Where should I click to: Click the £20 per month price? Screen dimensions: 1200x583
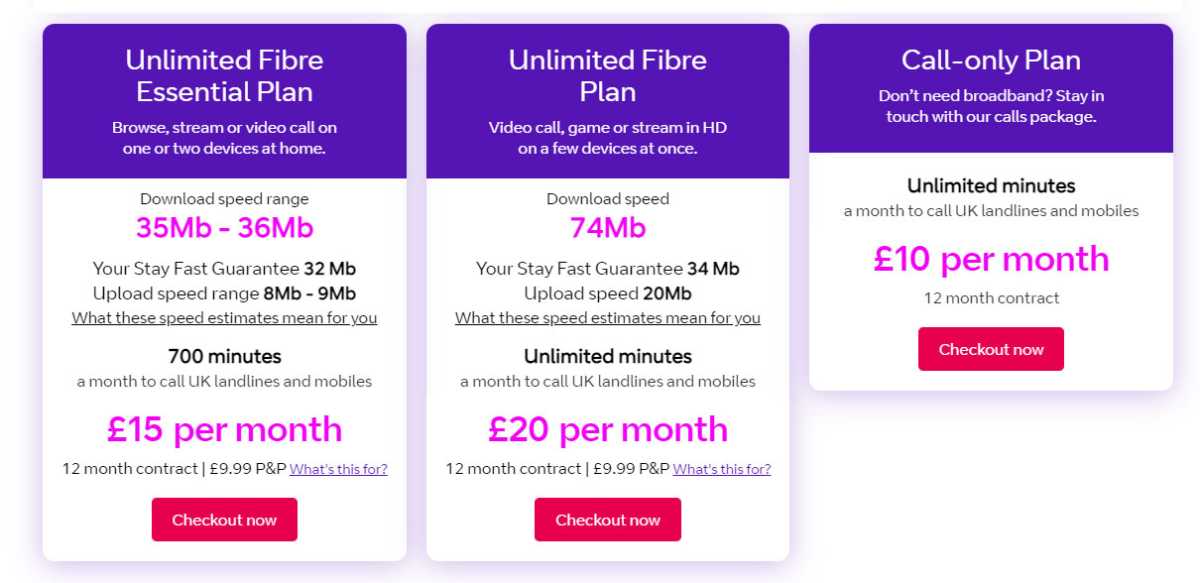tap(608, 429)
